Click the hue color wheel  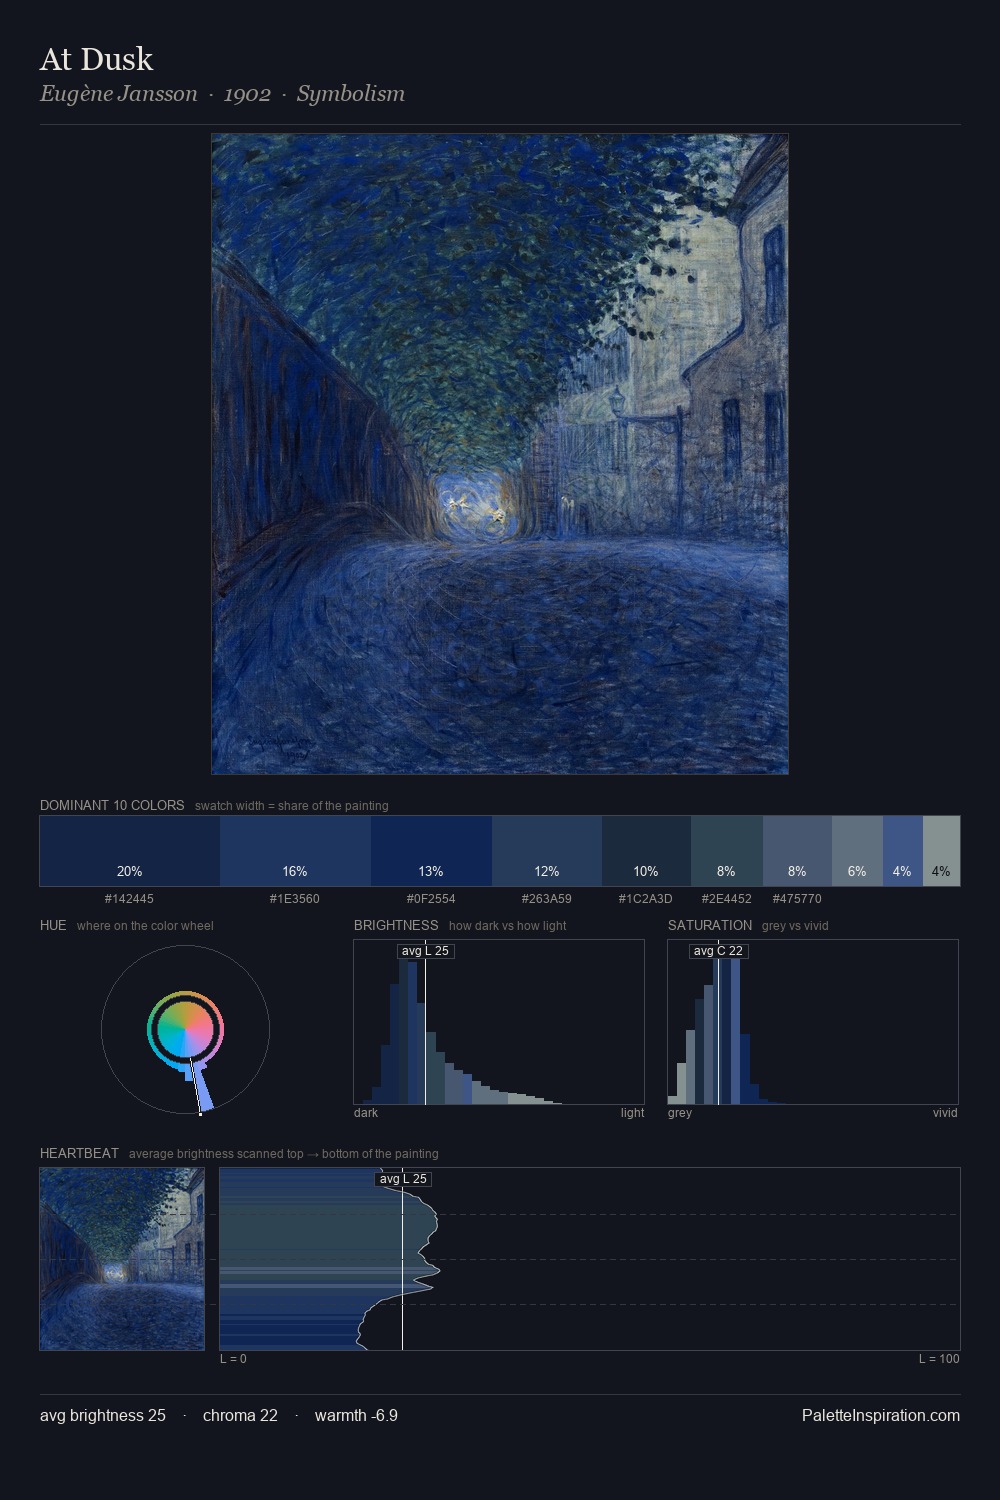[x=185, y=1029]
